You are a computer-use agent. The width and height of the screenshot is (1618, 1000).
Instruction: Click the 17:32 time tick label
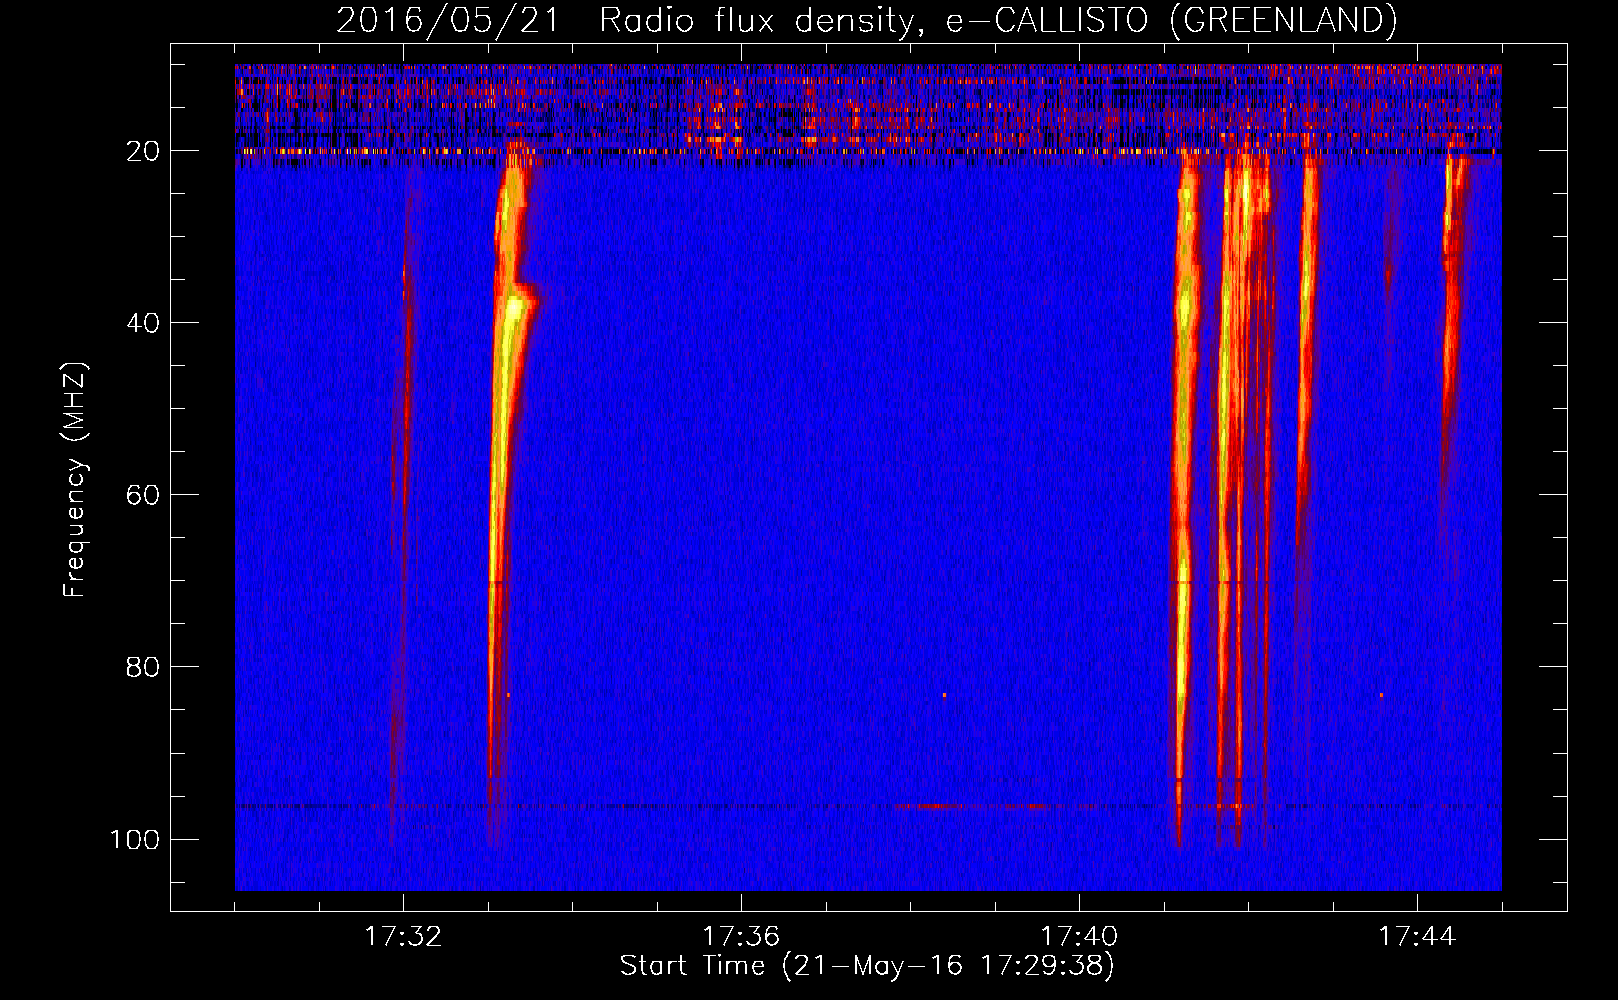click(x=403, y=936)
